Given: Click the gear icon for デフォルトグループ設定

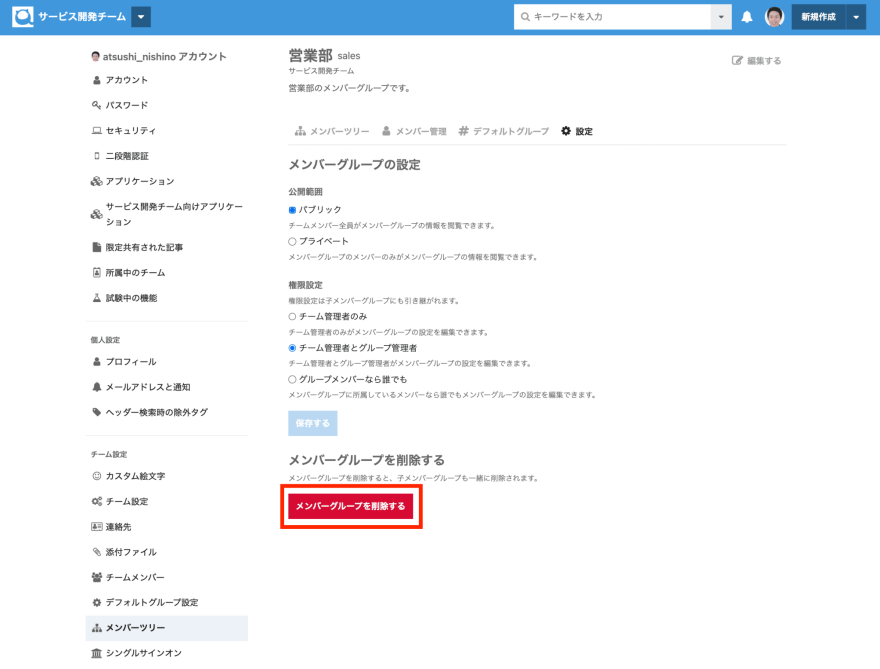Looking at the screenshot, I should [x=97, y=602].
